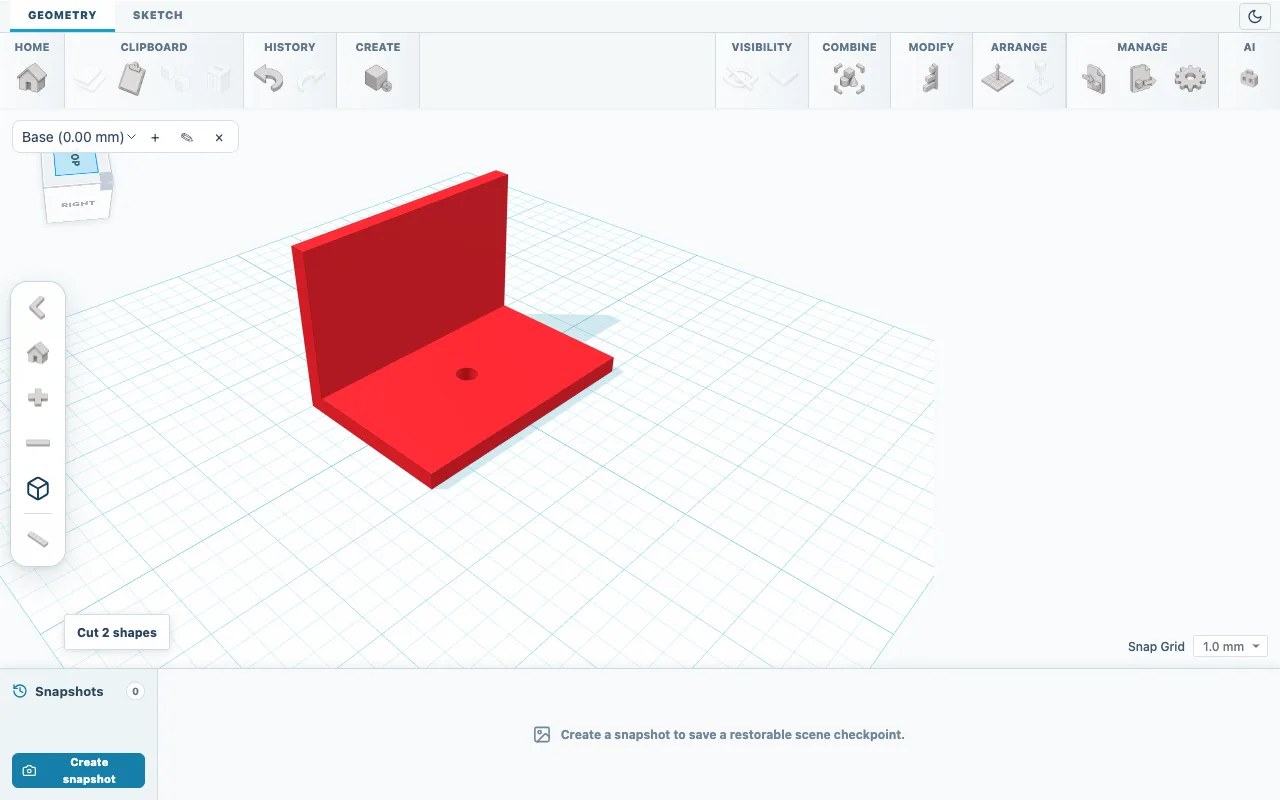Toggle dark mode moon button
1280x800 pixels.
click(x=1255, y=16)
